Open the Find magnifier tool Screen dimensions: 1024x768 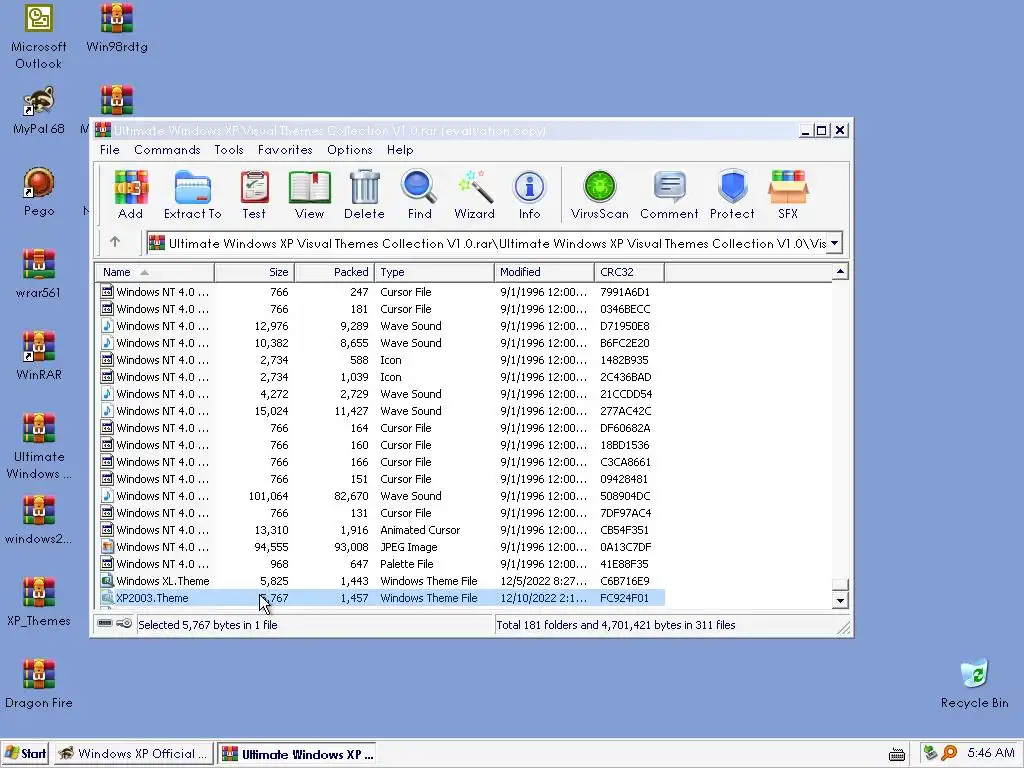click(x=419, y=195)
